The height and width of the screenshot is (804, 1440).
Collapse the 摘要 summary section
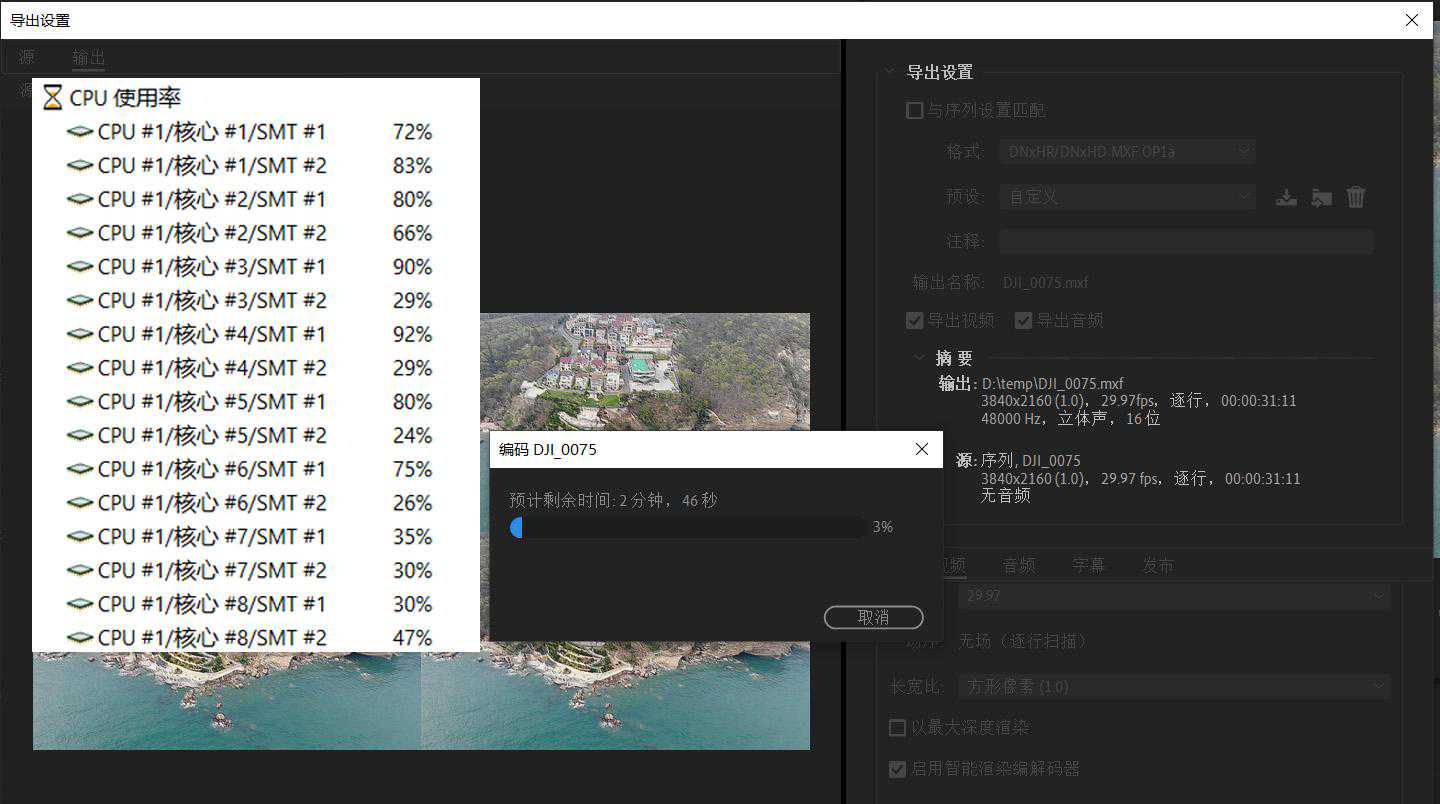(920, 358)
